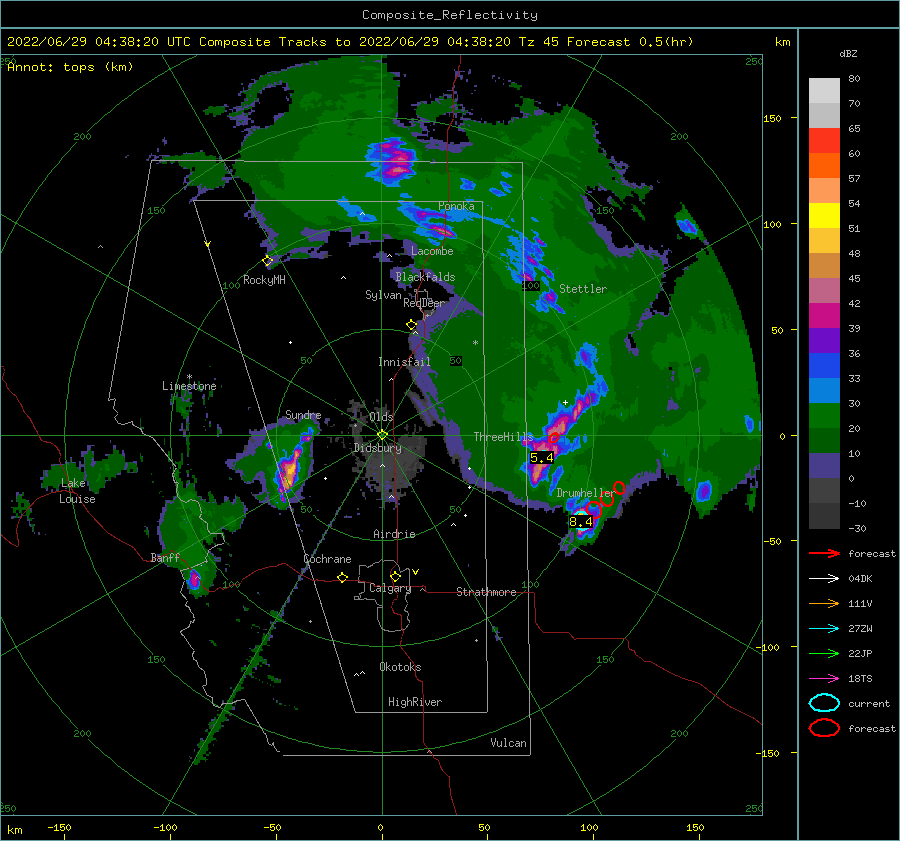Click the Blackfalds city label
900x841 pixels.
(425, 277)
